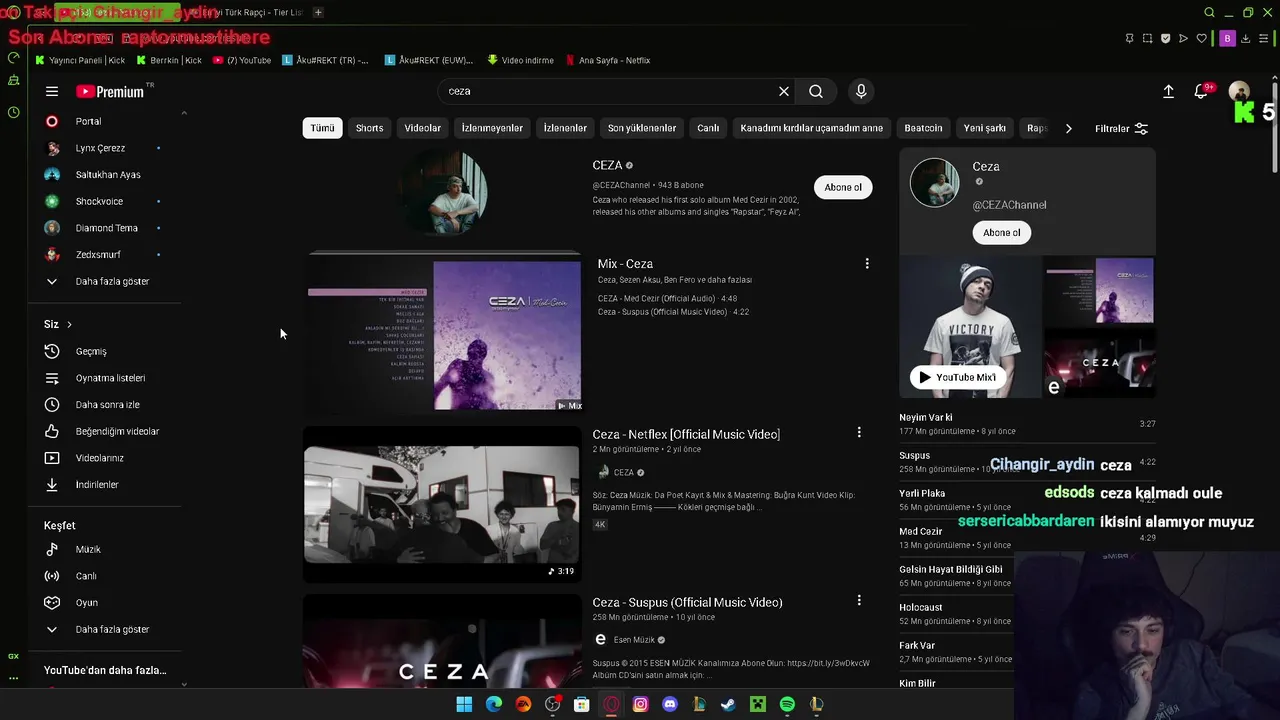Open the Mix - Ceza playlist thumbnail
The width and height of the screenshot is (1280, 720).
click(444, 334)
